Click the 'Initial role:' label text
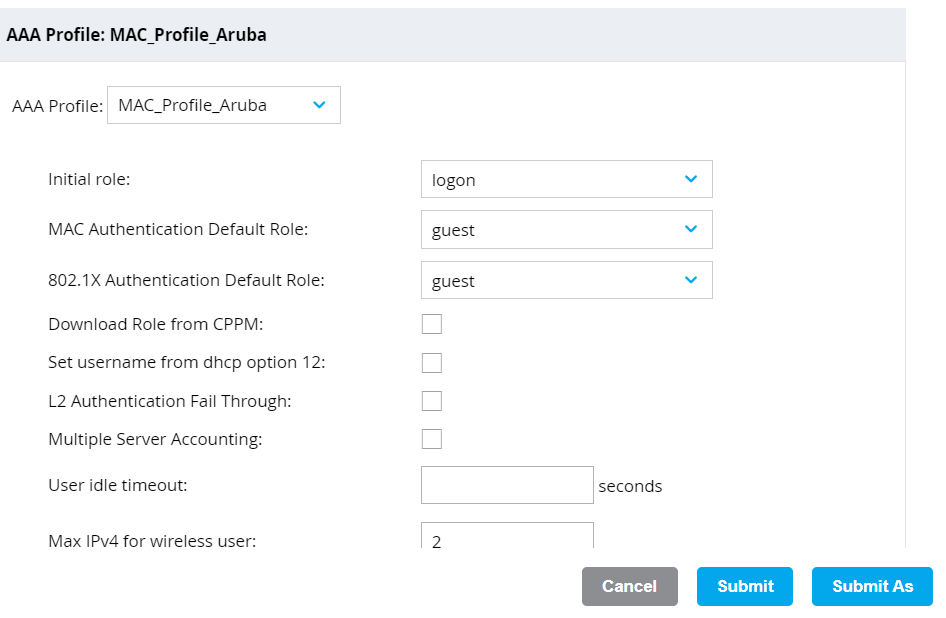 [x=89, y=179]
